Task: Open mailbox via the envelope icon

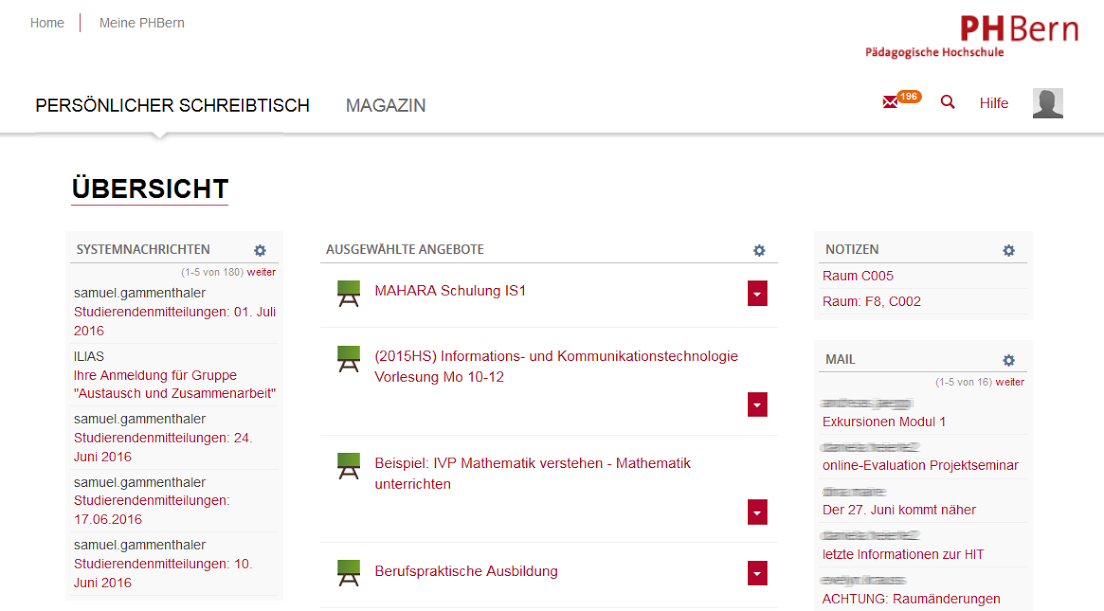Action: point(890,102)
